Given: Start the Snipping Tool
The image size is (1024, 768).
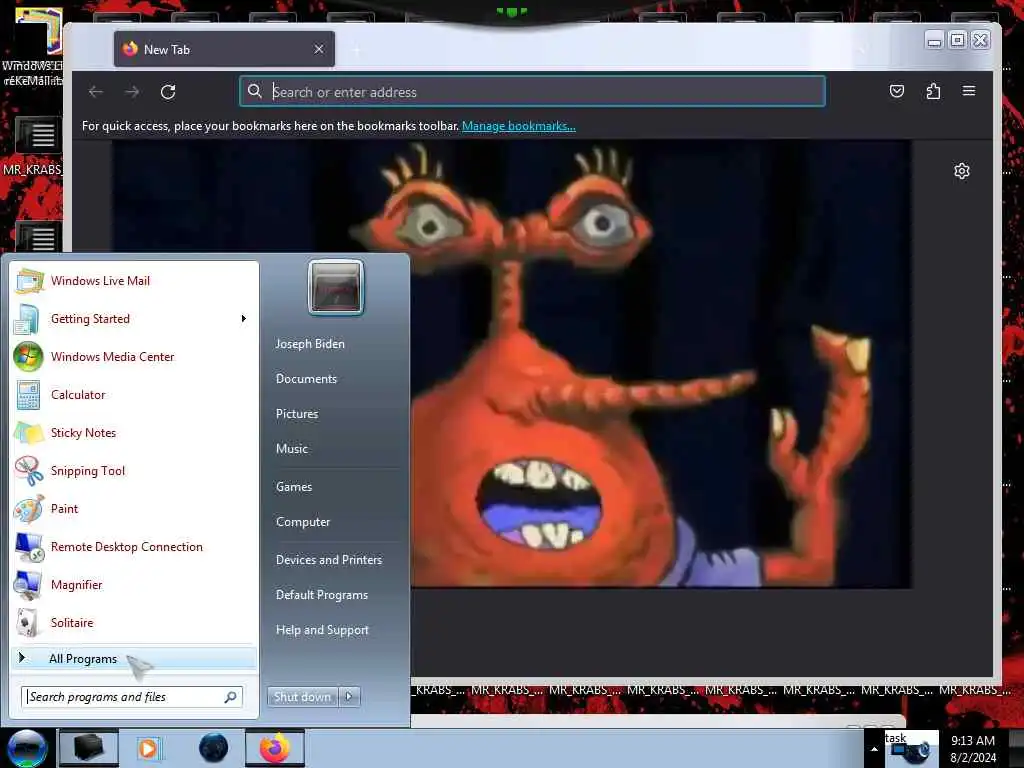Looking at the screenshot, I should (x=134, y=471).
